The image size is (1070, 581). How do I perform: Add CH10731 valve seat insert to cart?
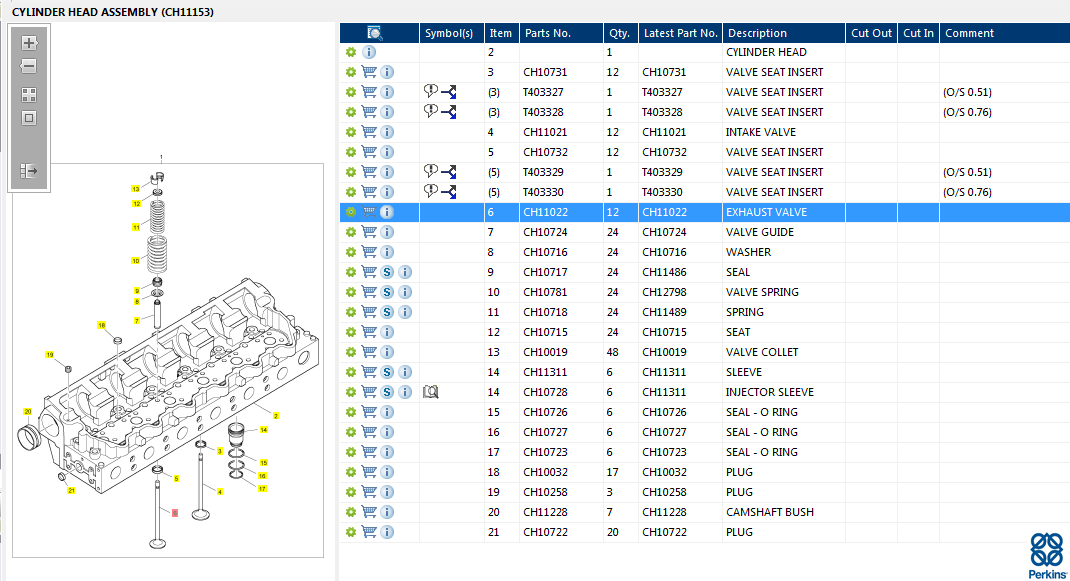pyautogui.click(x=369, y=72)
